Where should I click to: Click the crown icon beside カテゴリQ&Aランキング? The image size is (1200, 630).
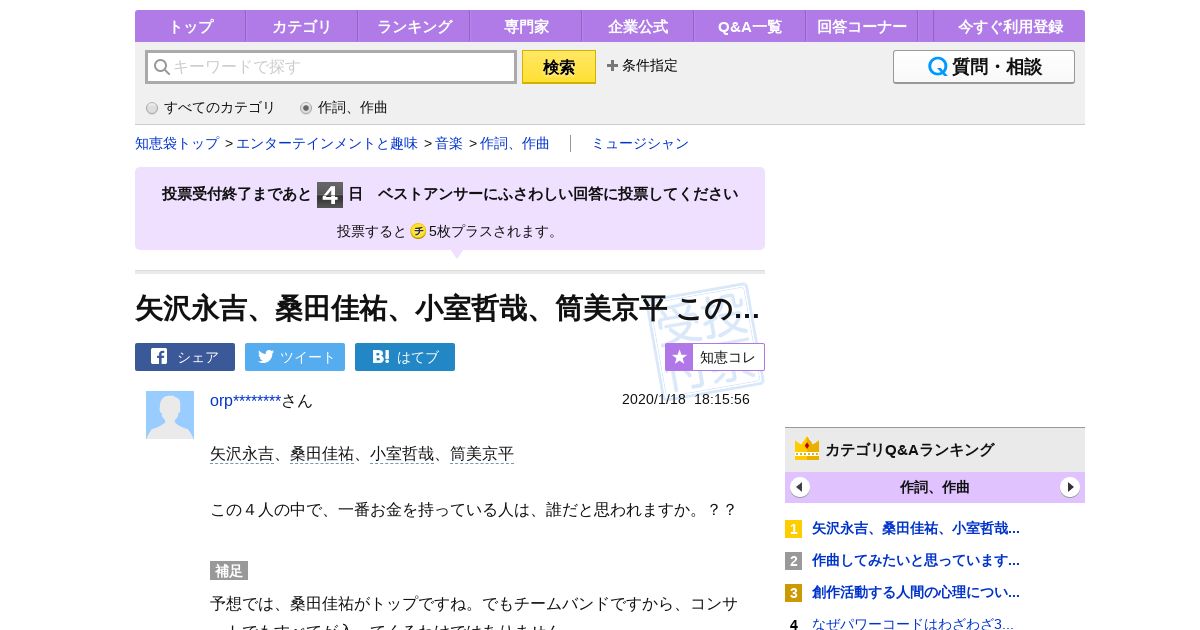pos(807,449)
